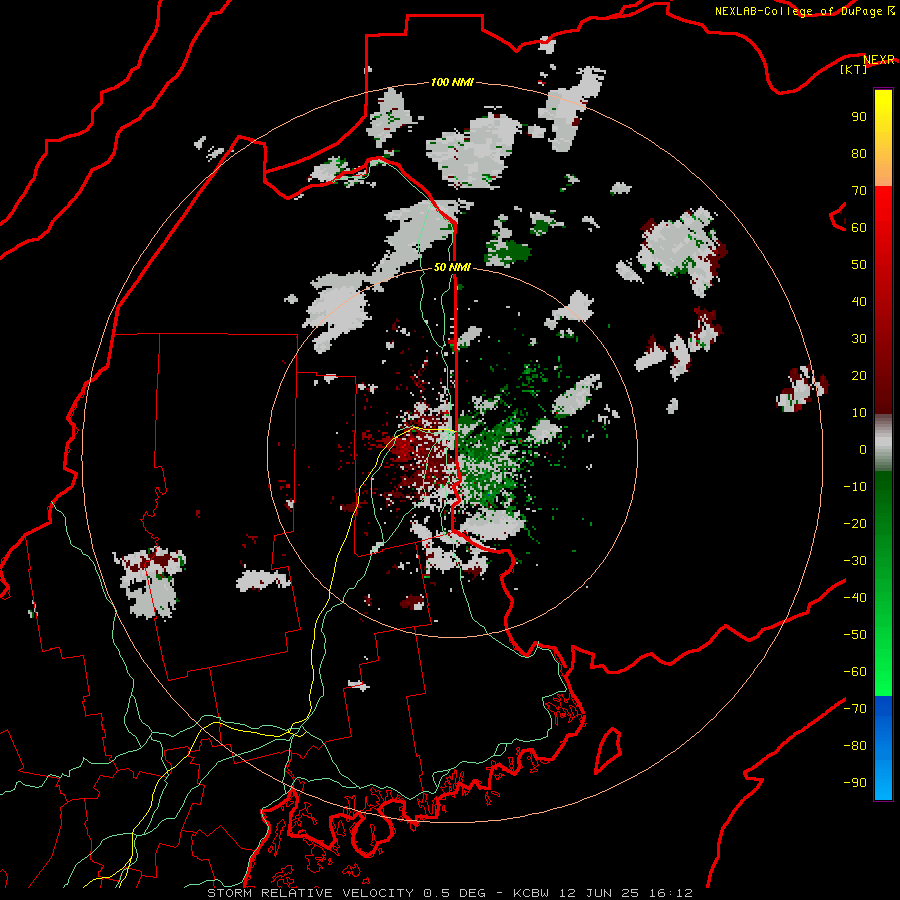
Task: Click the blue bottom color bar segment
Action: 883,748
